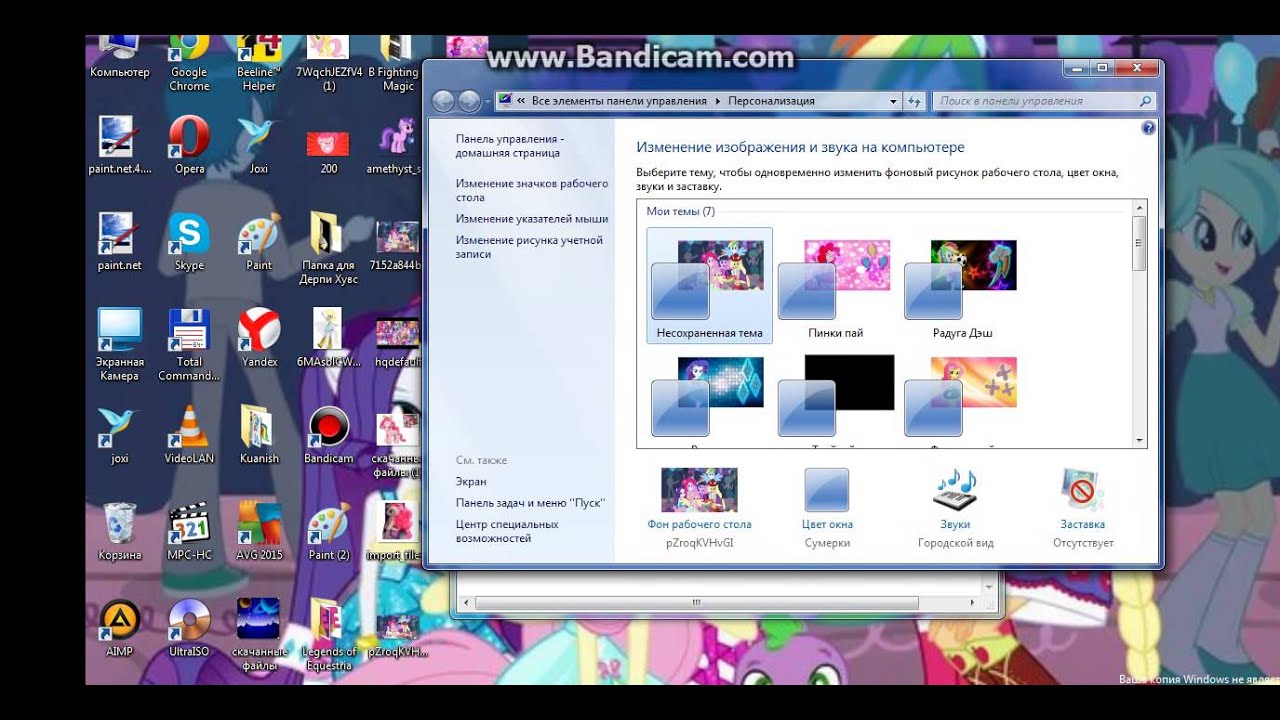Launch Opera browser shortcut
1280x720 pixels.
[189, 146]
